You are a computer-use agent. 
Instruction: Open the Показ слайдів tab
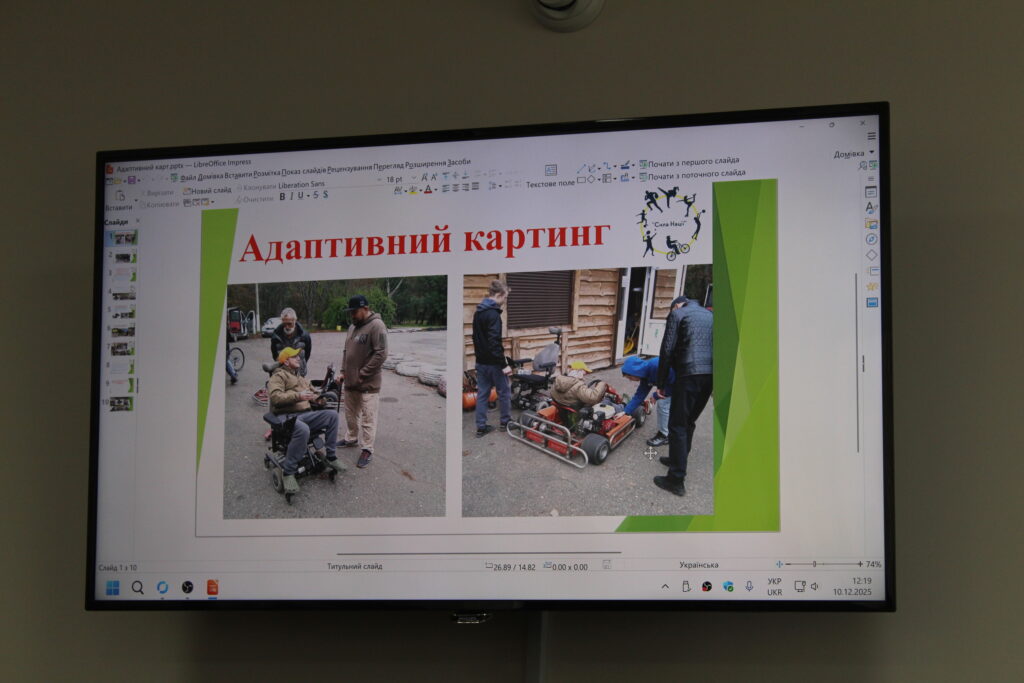[x=304, y=172]
